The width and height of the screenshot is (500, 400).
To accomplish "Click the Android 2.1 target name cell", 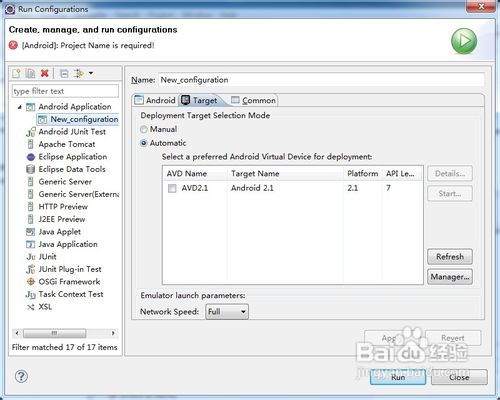I will 252,188.
